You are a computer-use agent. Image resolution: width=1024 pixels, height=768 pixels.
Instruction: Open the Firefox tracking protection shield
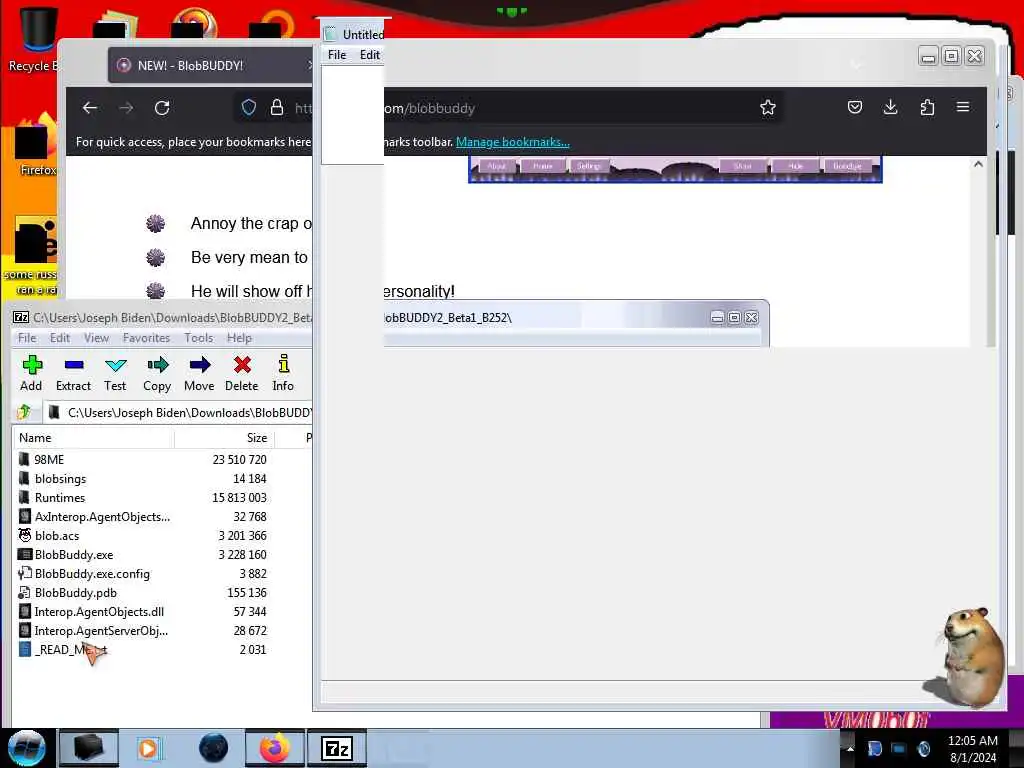pyautogui.click(x=249, y=108)
